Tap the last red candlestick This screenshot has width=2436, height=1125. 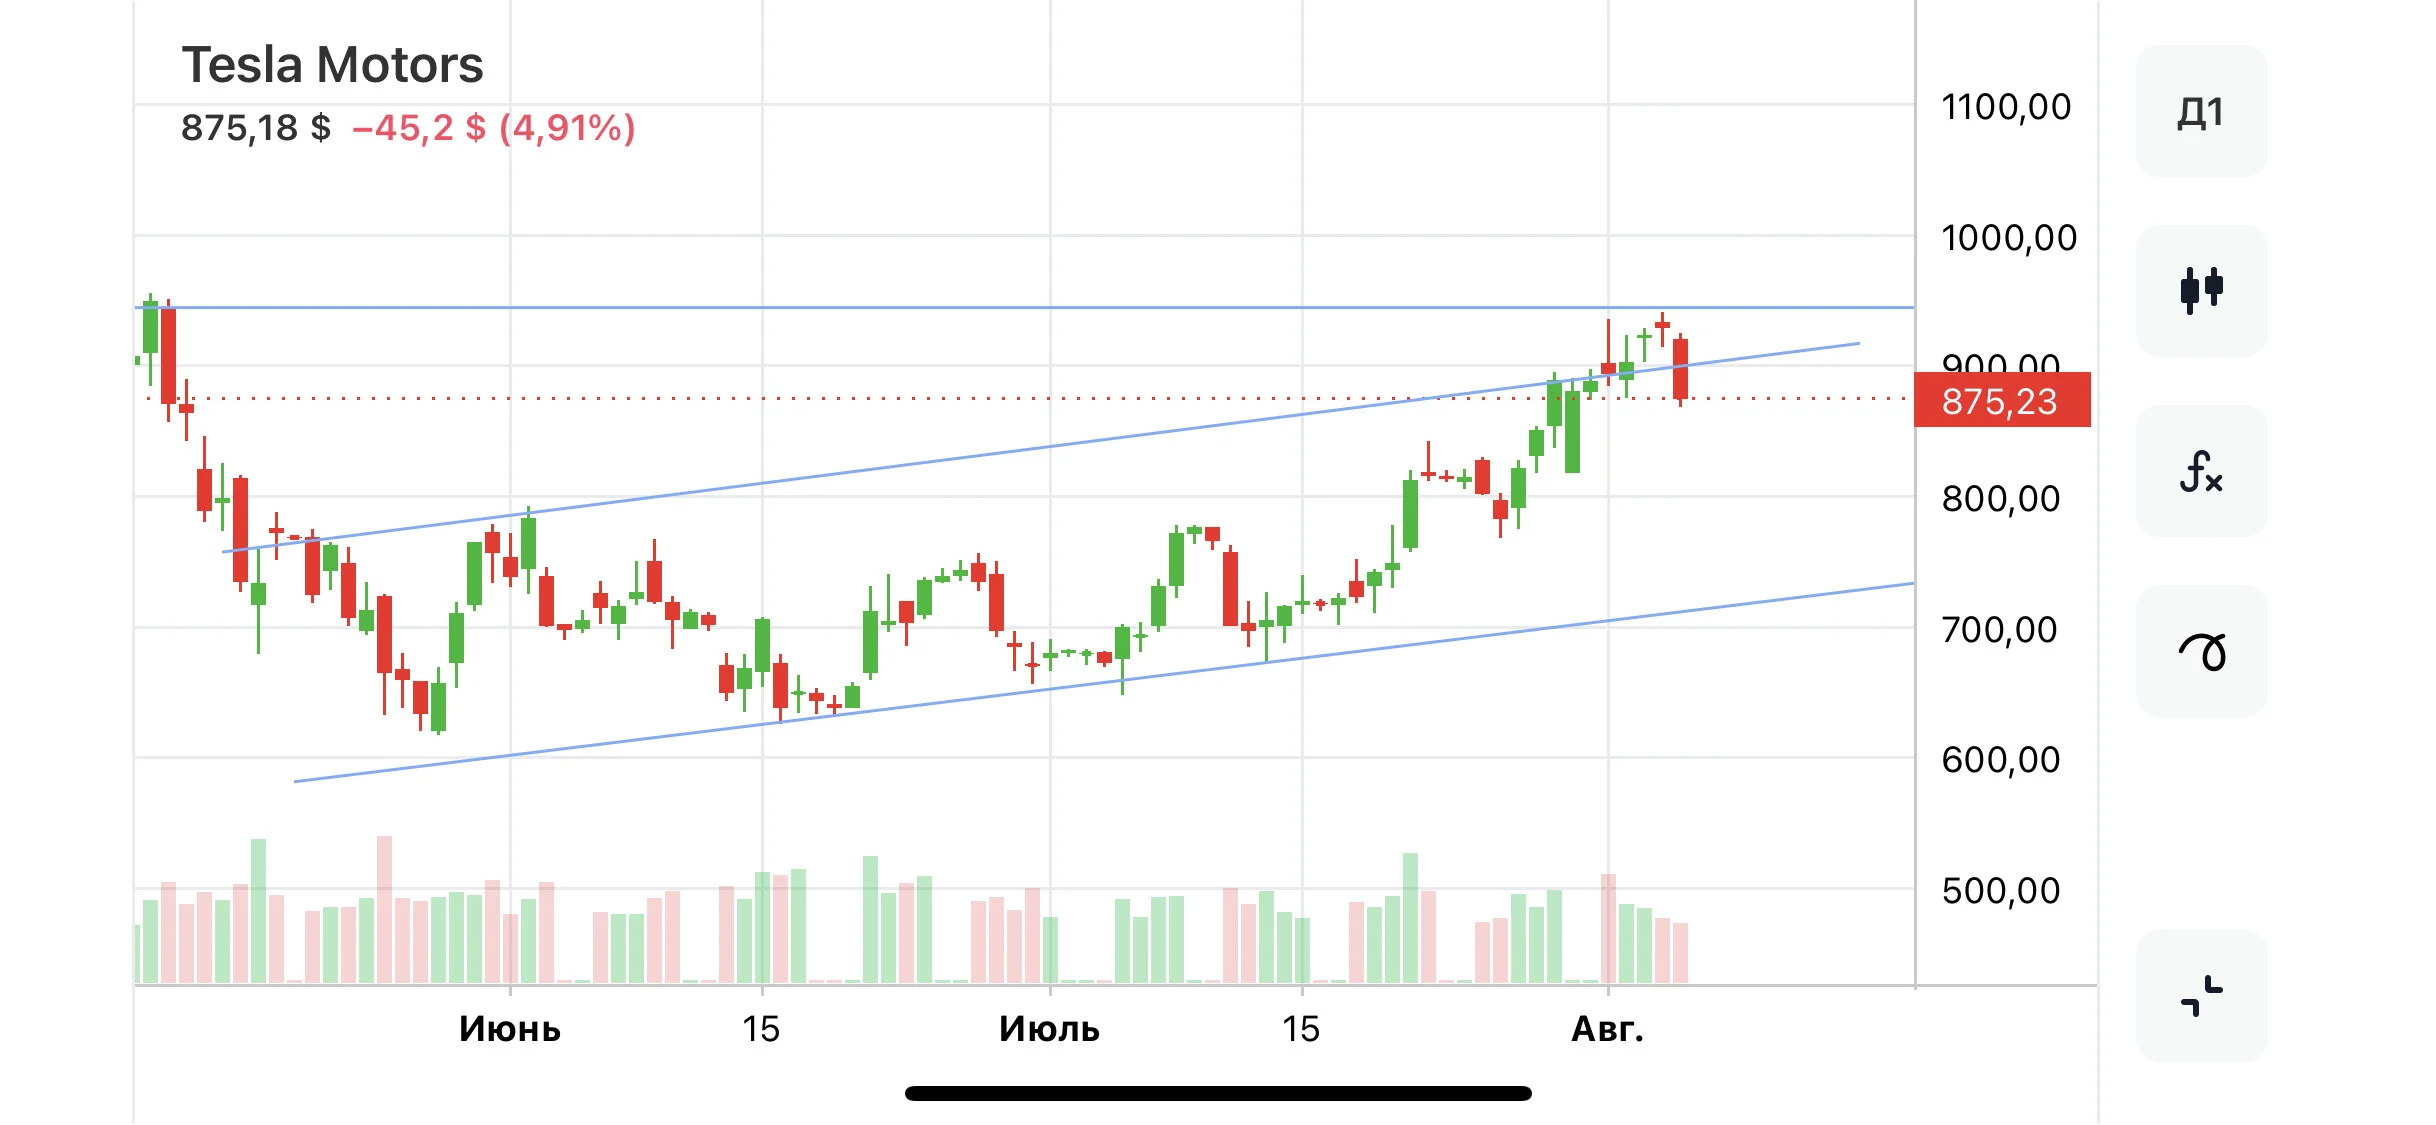[1681, 369]
